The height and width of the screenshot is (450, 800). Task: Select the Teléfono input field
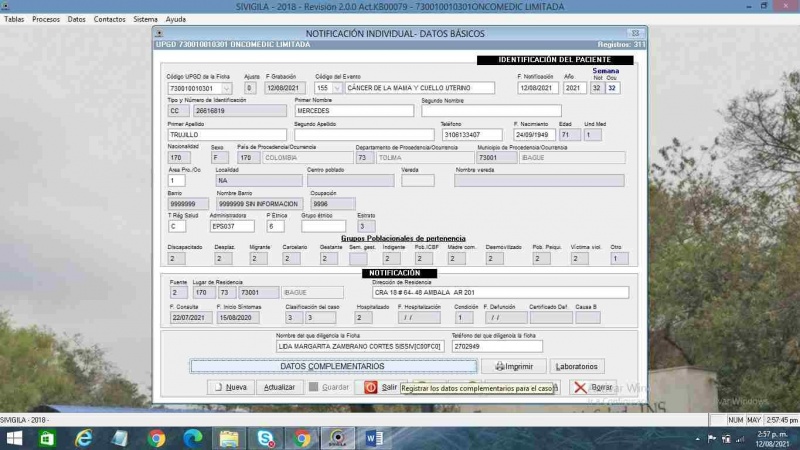click(x=473, y=134)
